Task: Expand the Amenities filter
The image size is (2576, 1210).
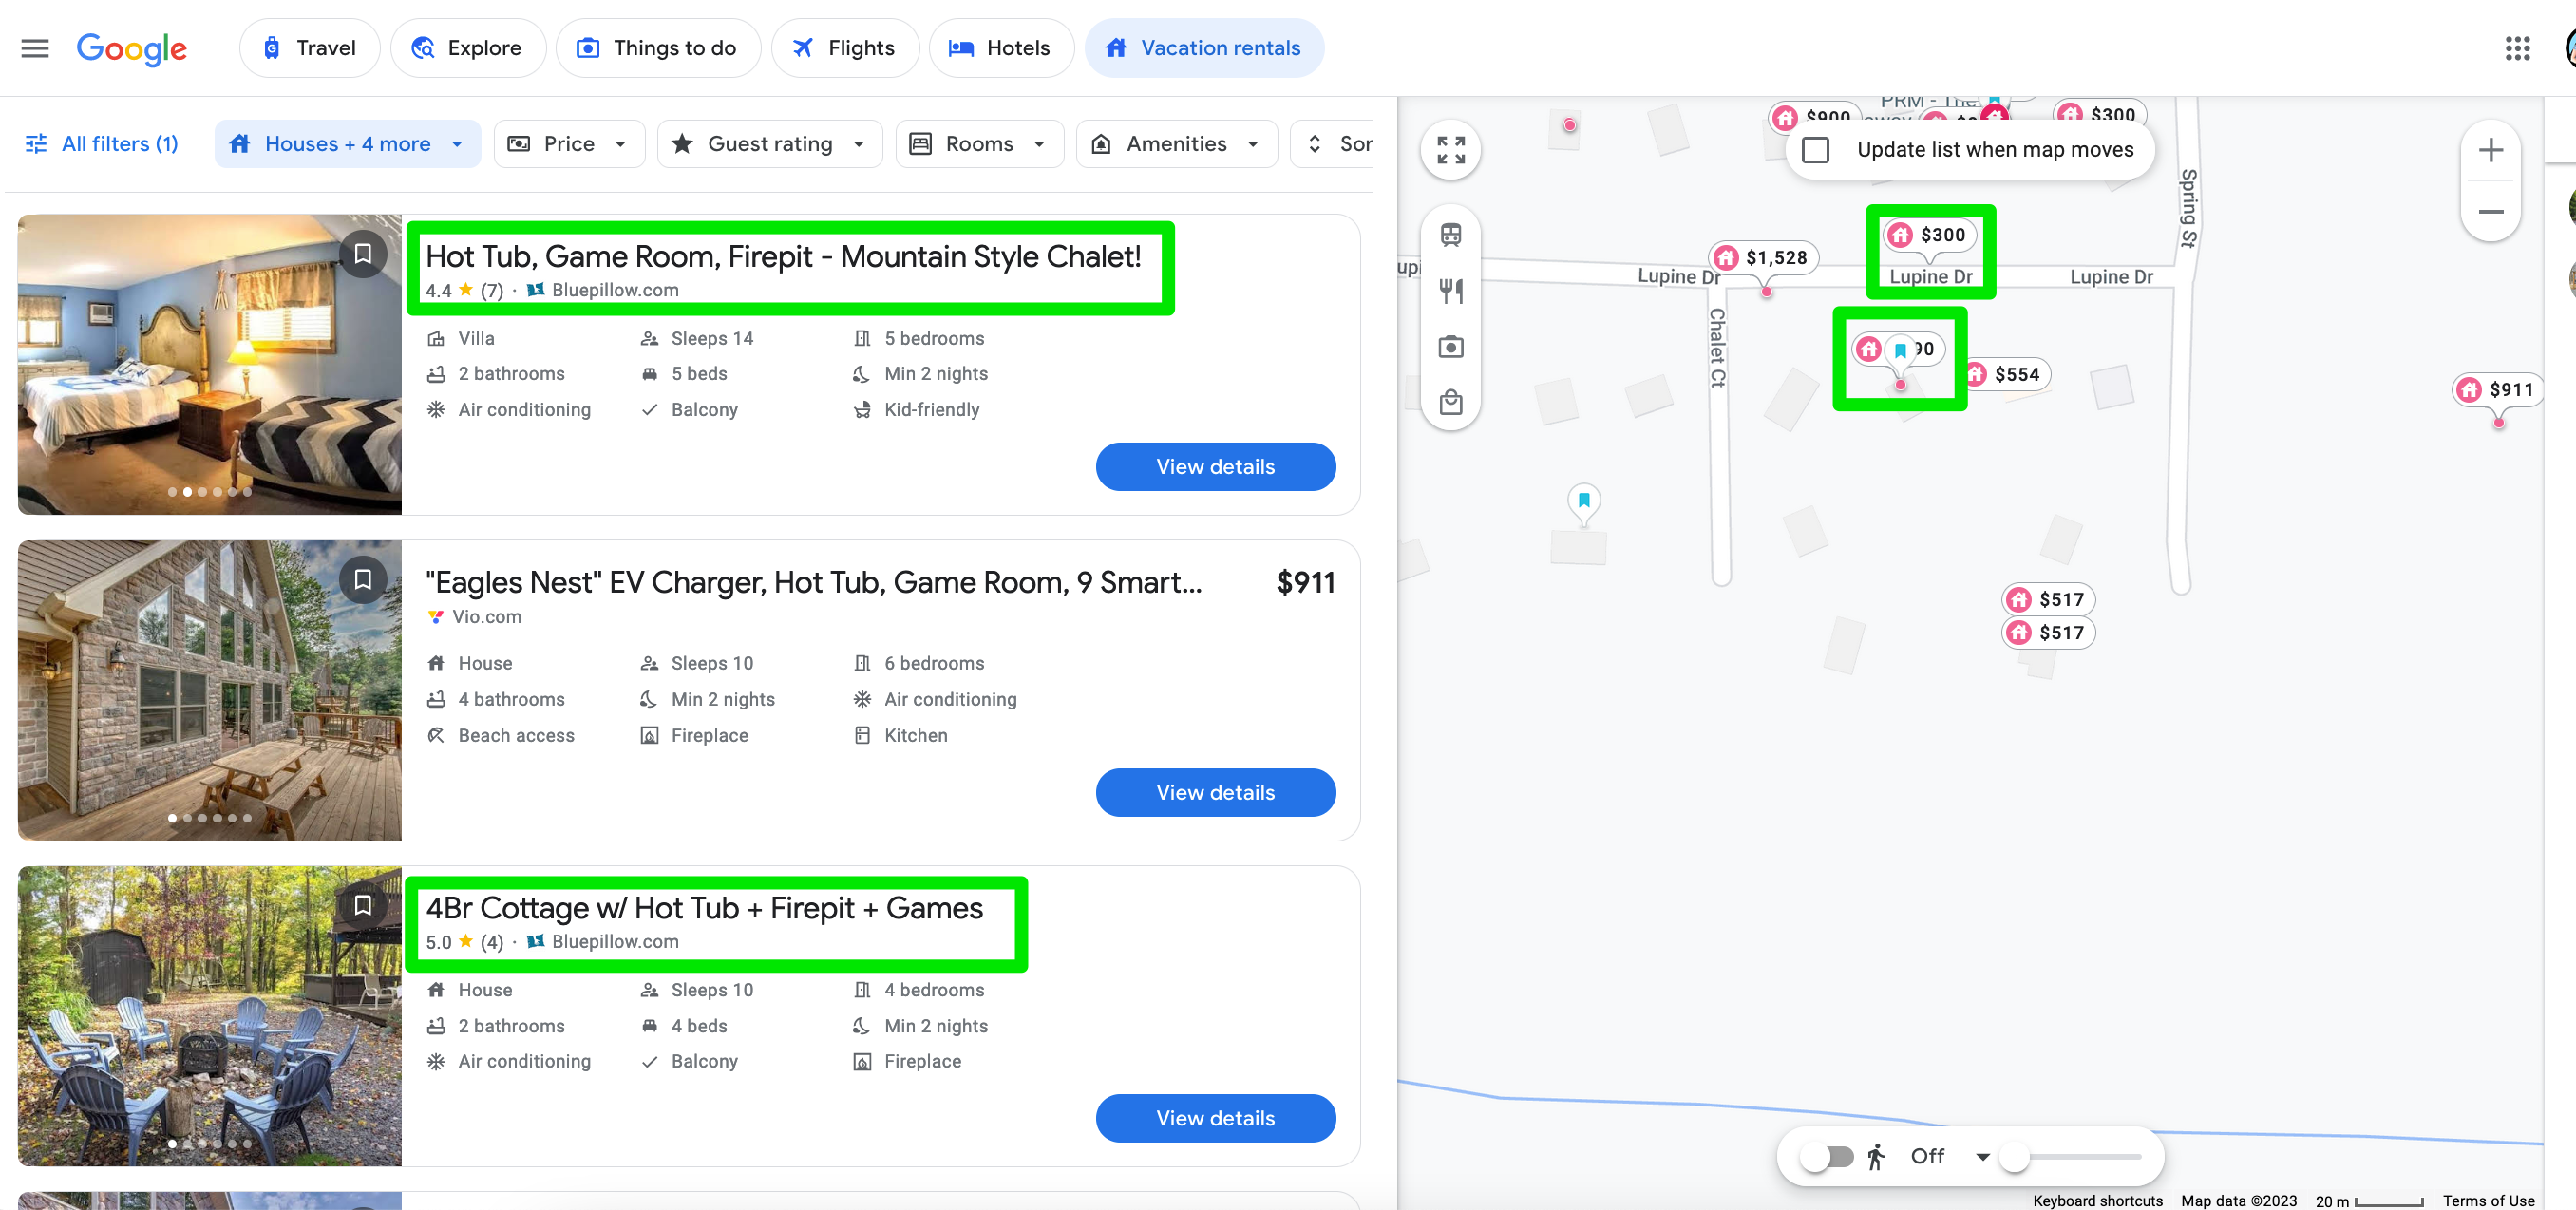Action: (1175, 144)
